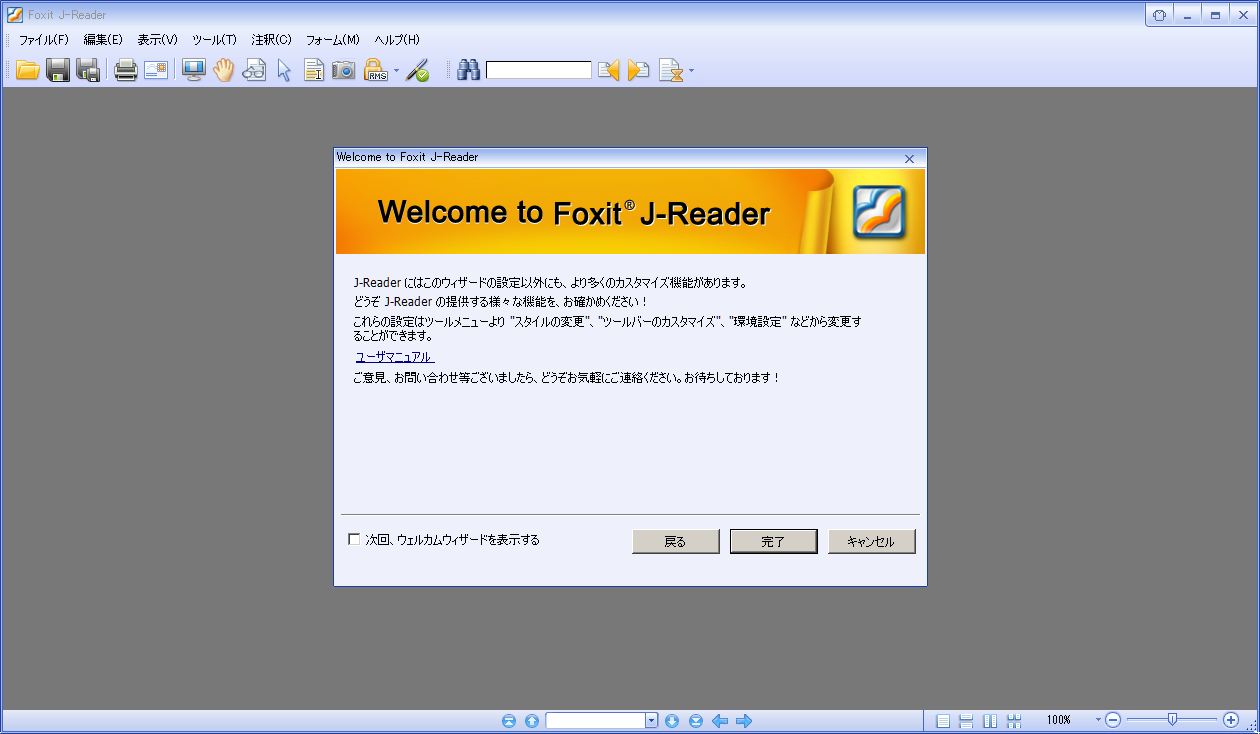Image resolution: width=1260 pixels, height=734 pixels.
Task: Select single page layout icon
Action: click(x=942, y=720)
